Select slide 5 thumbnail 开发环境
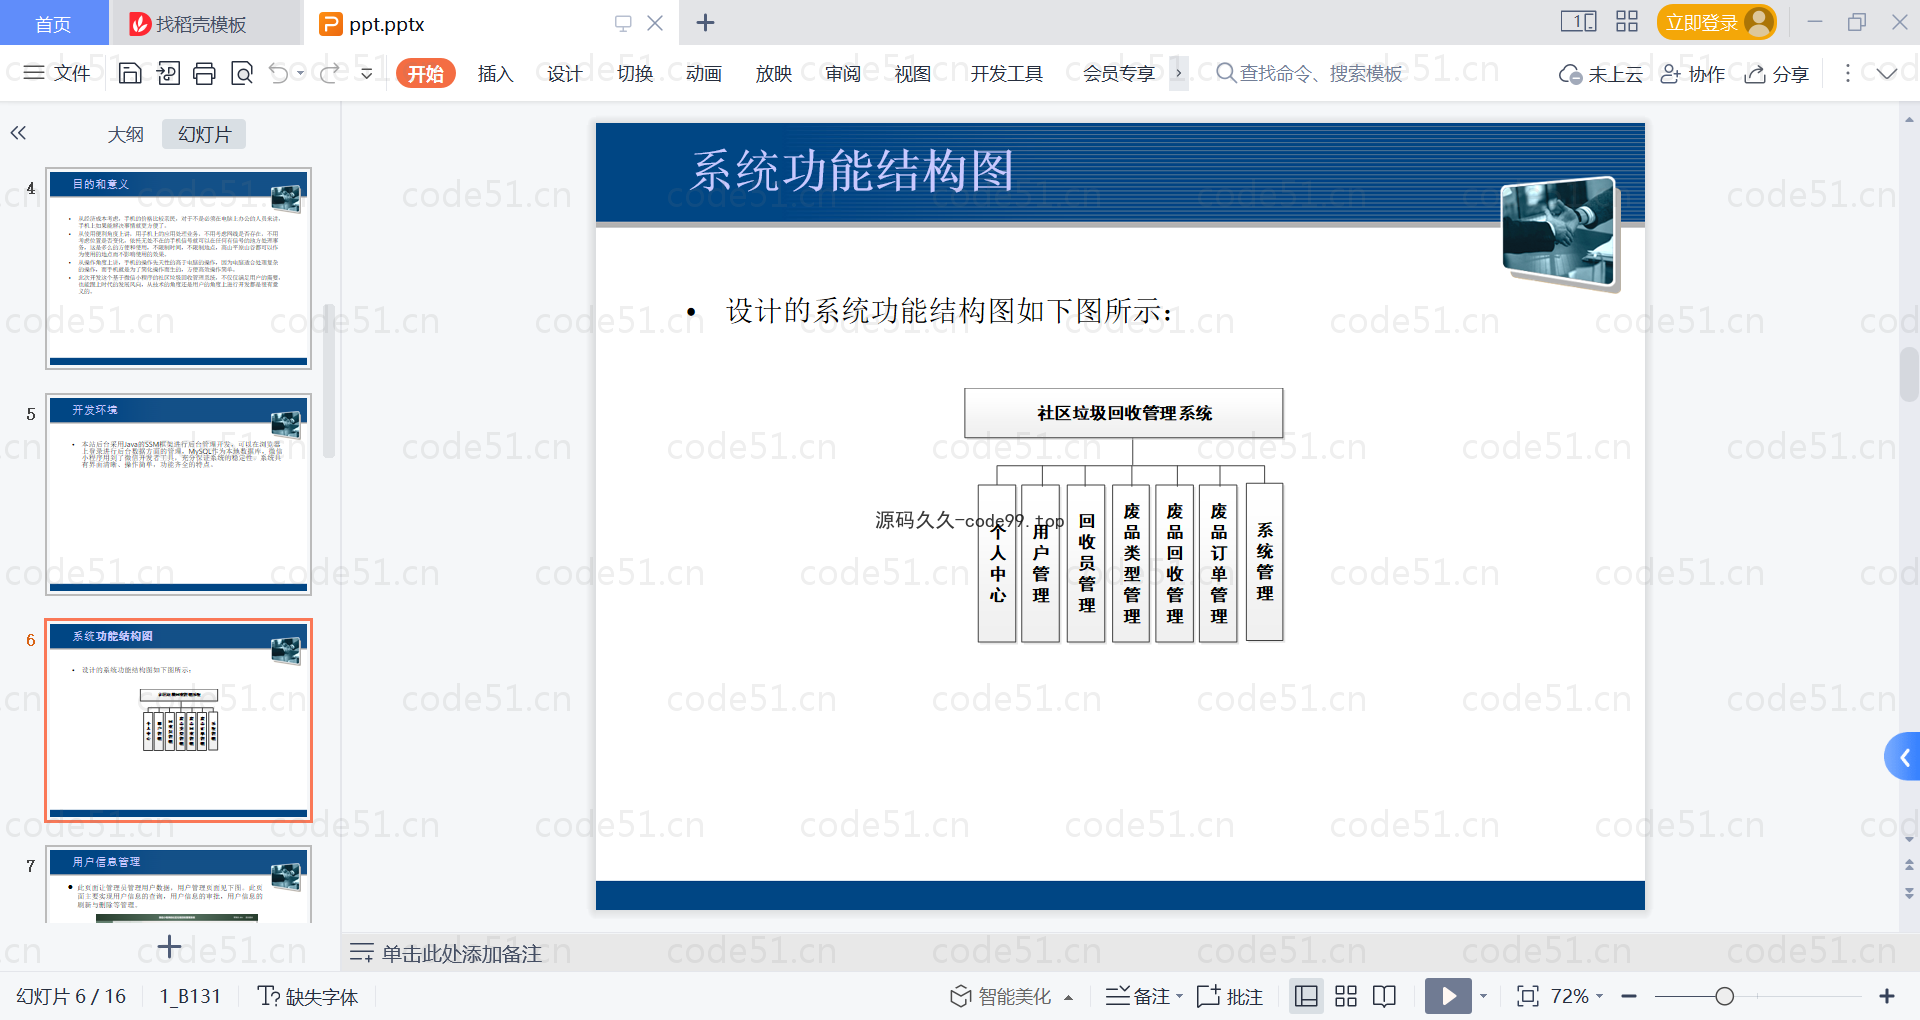The image size is (1920, 1020). click(178, 494)
